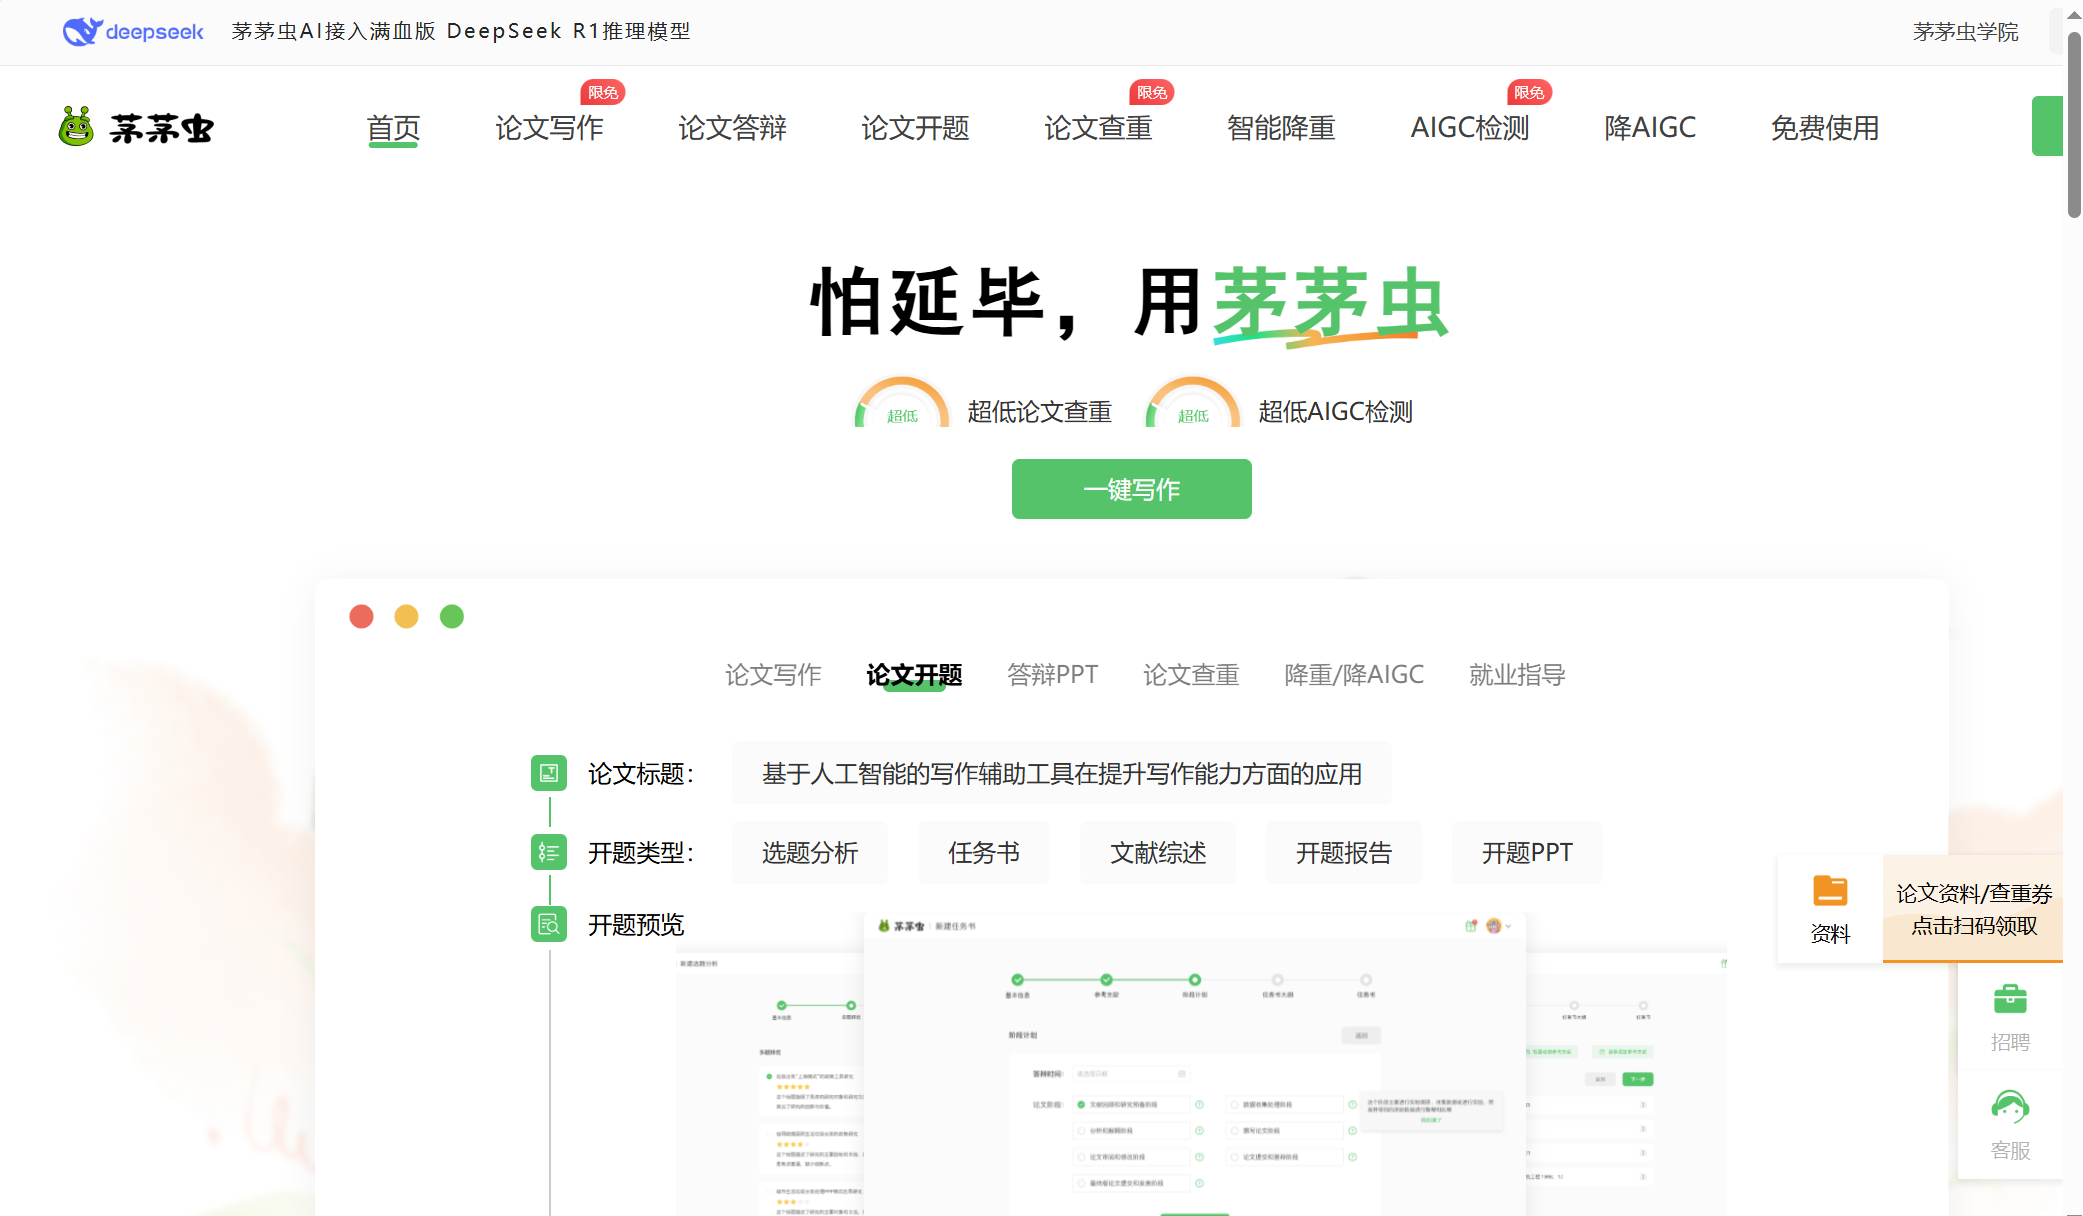Open 智能降重 navigation item
This screenshot has height=1216, width=2083.
[x=1281, y=128]
